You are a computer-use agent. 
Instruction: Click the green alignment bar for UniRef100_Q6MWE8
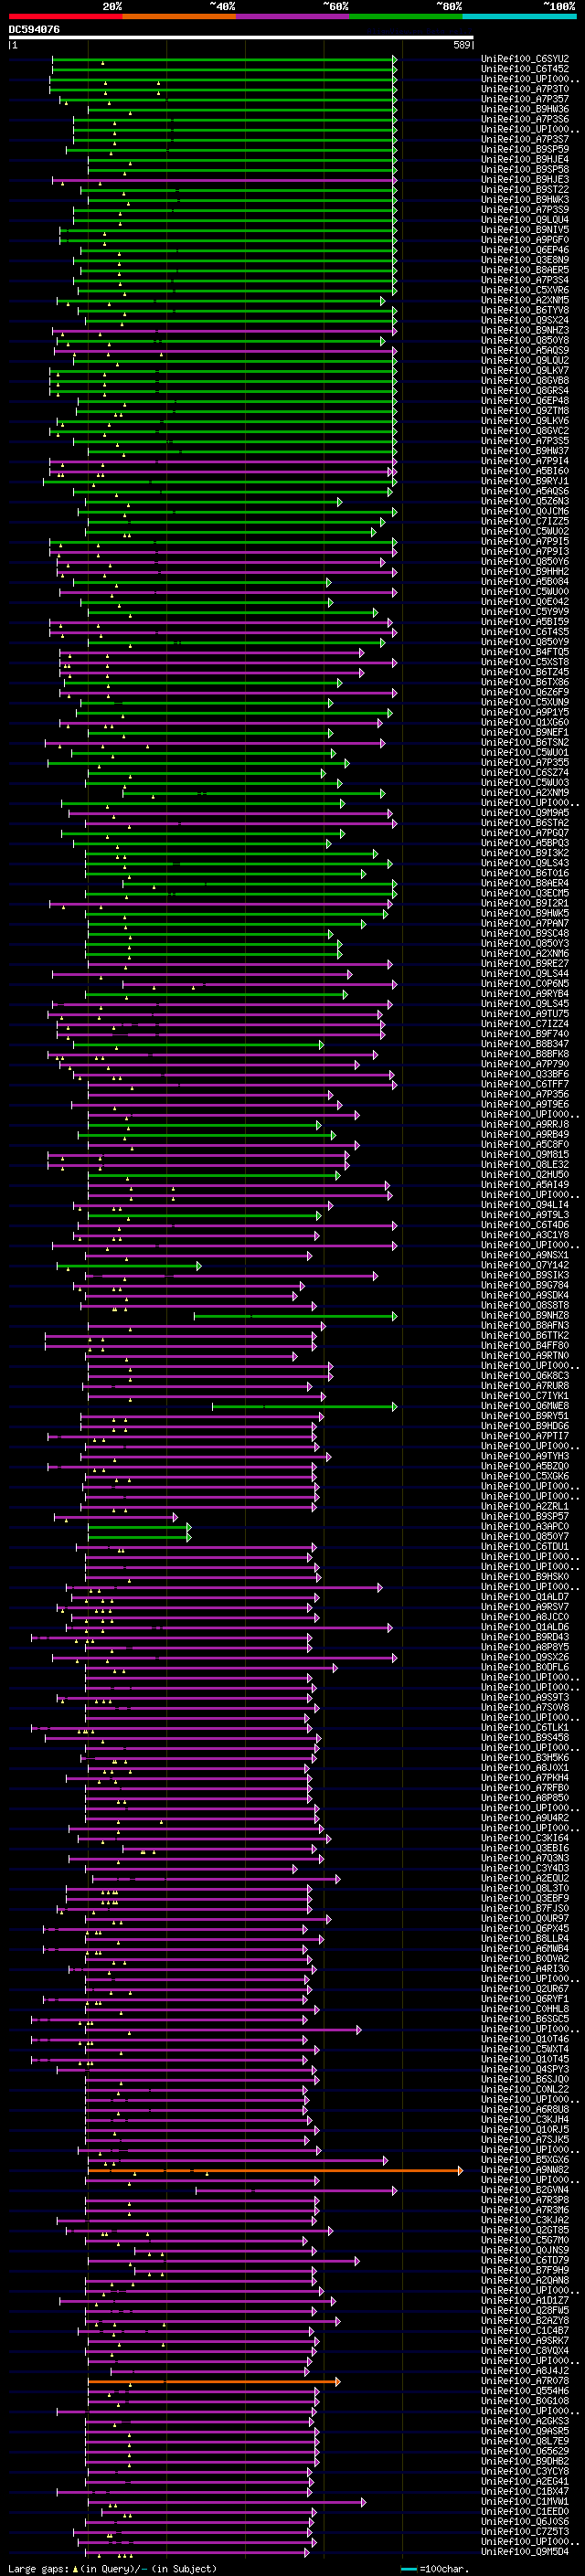coord(305,1406)
